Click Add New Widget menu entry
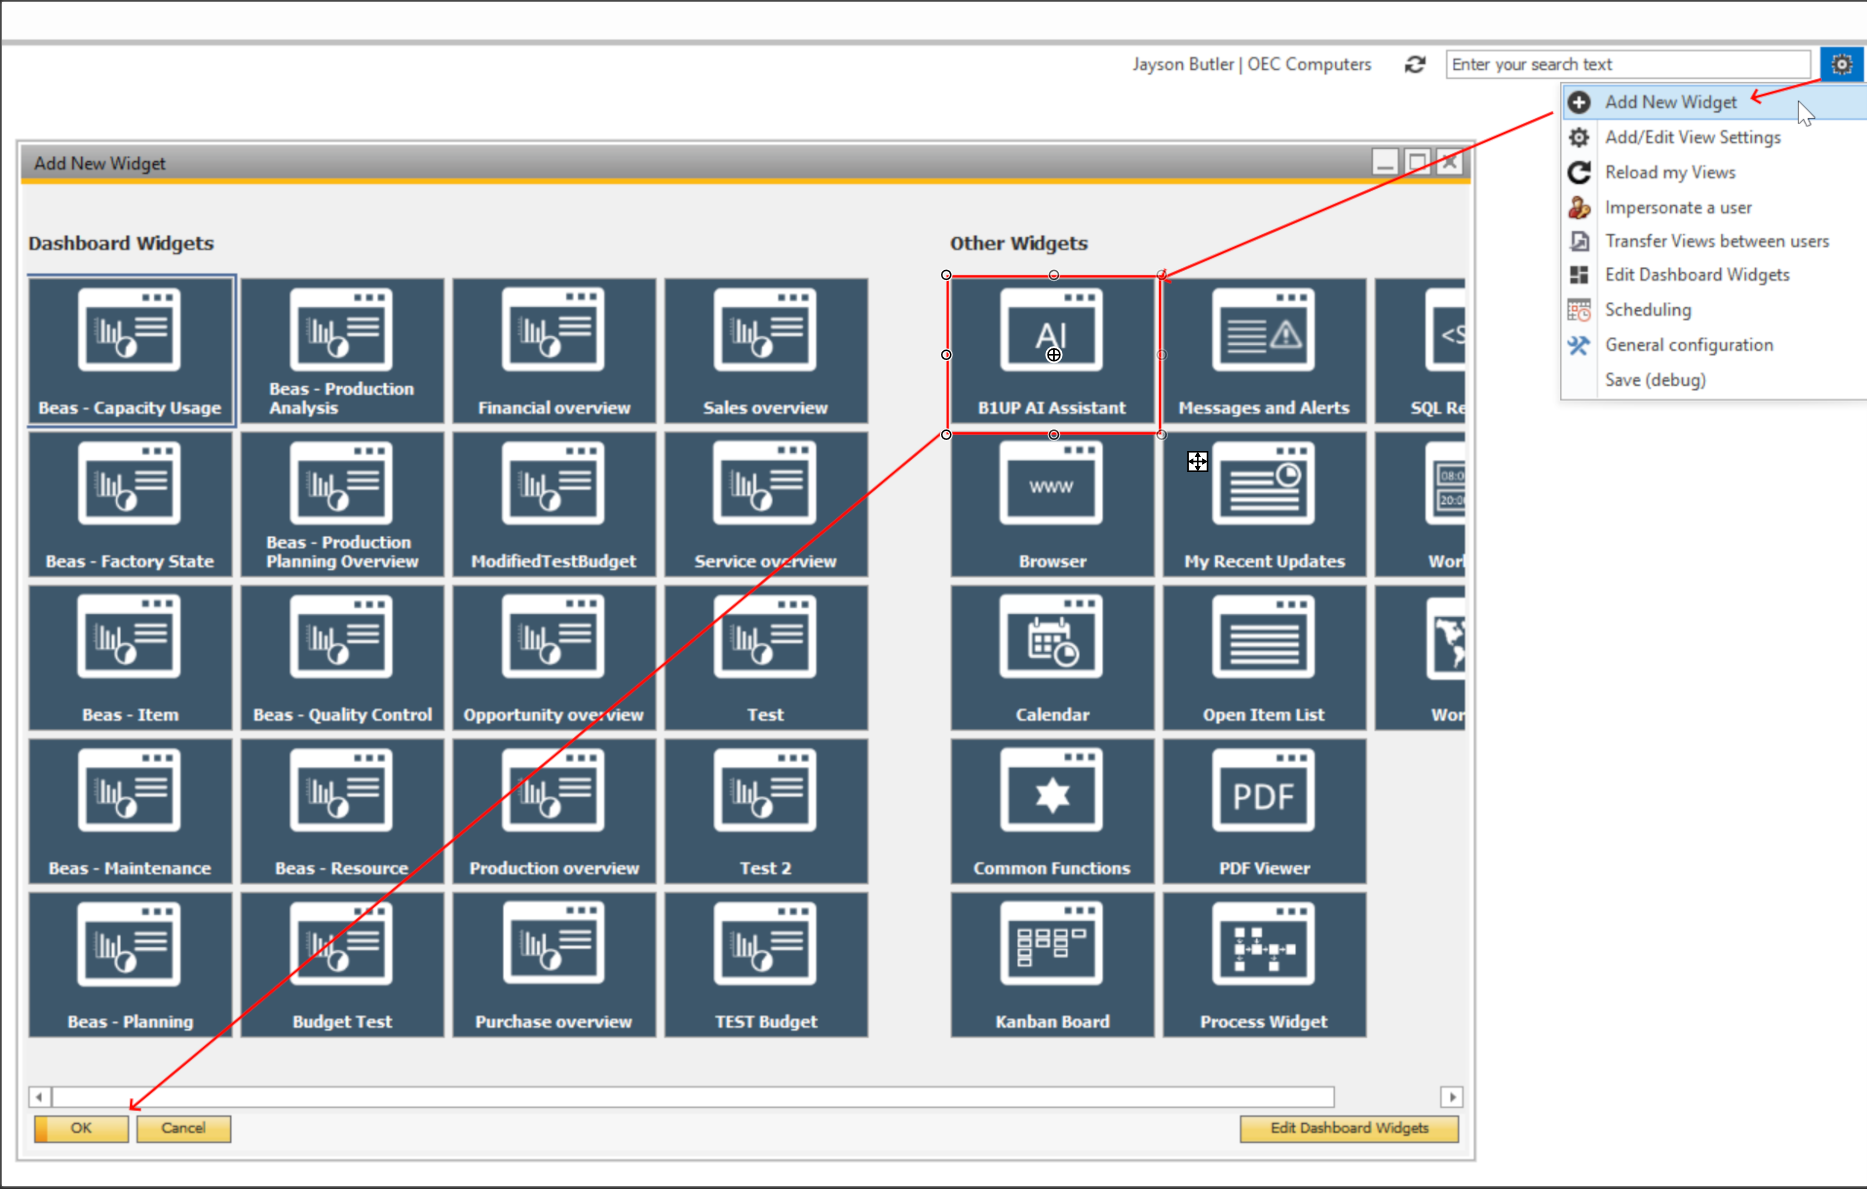Screen dimensions: 1867x1189 [1670, 102]
